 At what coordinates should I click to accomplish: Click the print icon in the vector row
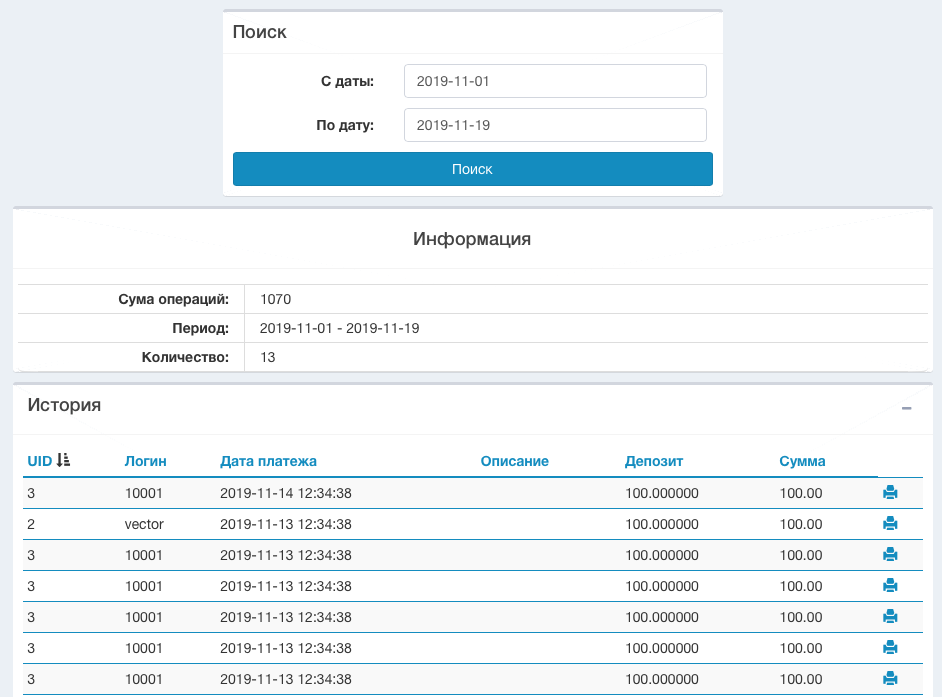pyautogui.click(x=890, y=524)
